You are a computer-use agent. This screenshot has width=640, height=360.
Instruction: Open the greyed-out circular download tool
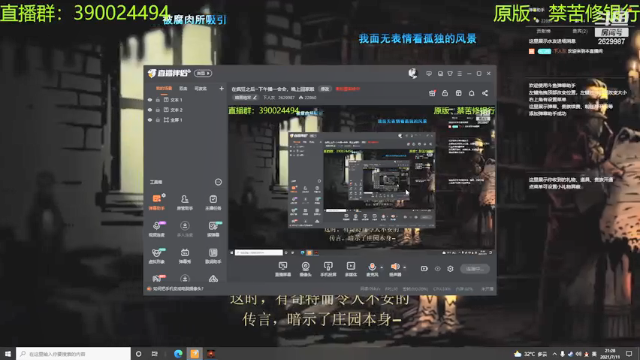click(x=184, y=229)
